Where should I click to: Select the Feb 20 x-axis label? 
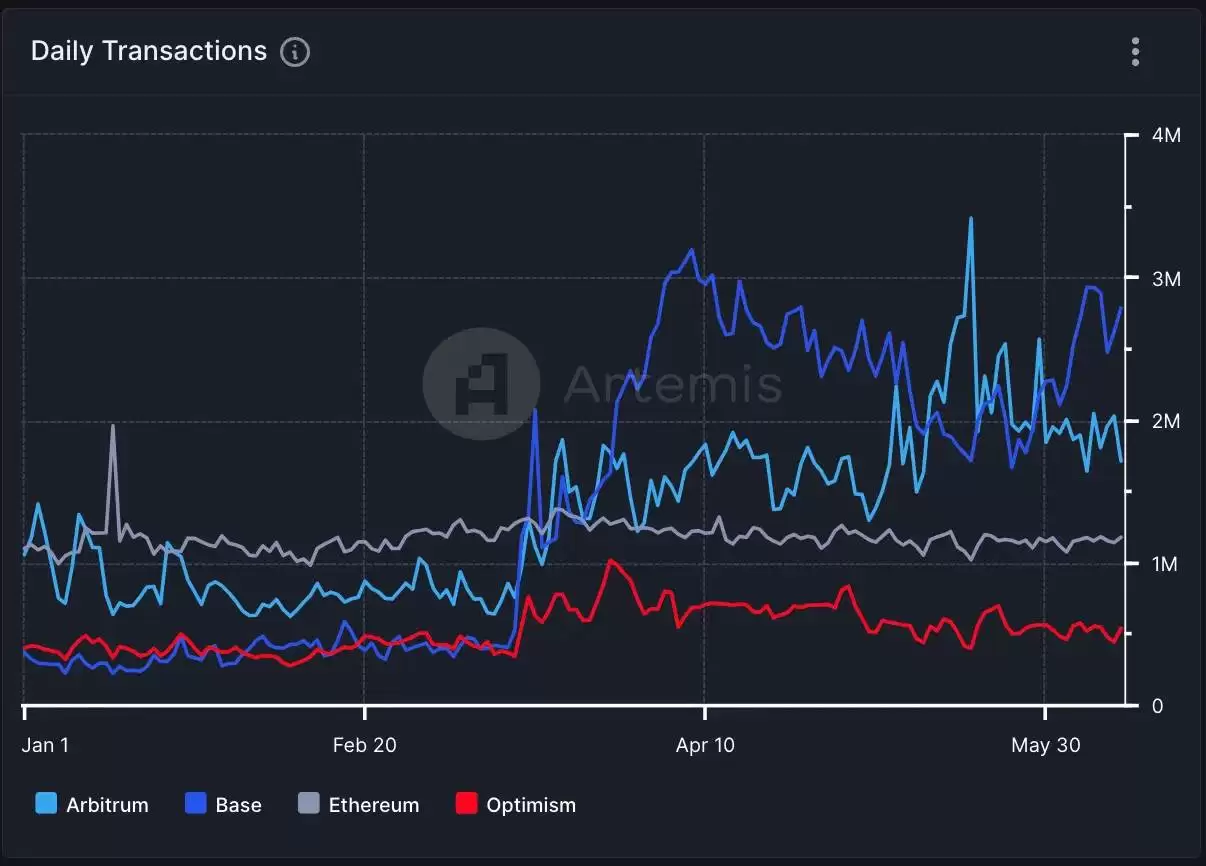(364, 745)
